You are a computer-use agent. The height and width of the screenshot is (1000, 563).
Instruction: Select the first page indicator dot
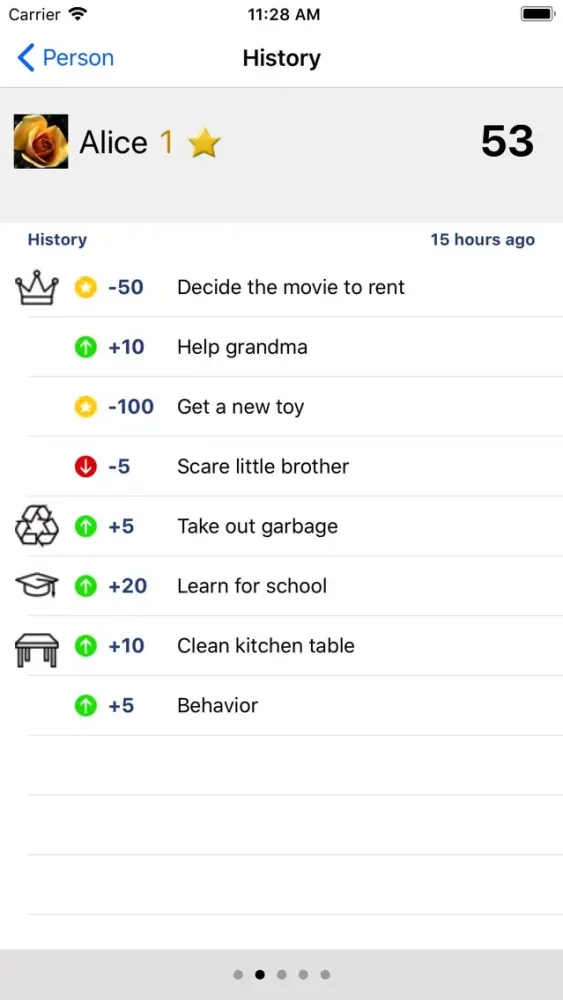point(238,974)
